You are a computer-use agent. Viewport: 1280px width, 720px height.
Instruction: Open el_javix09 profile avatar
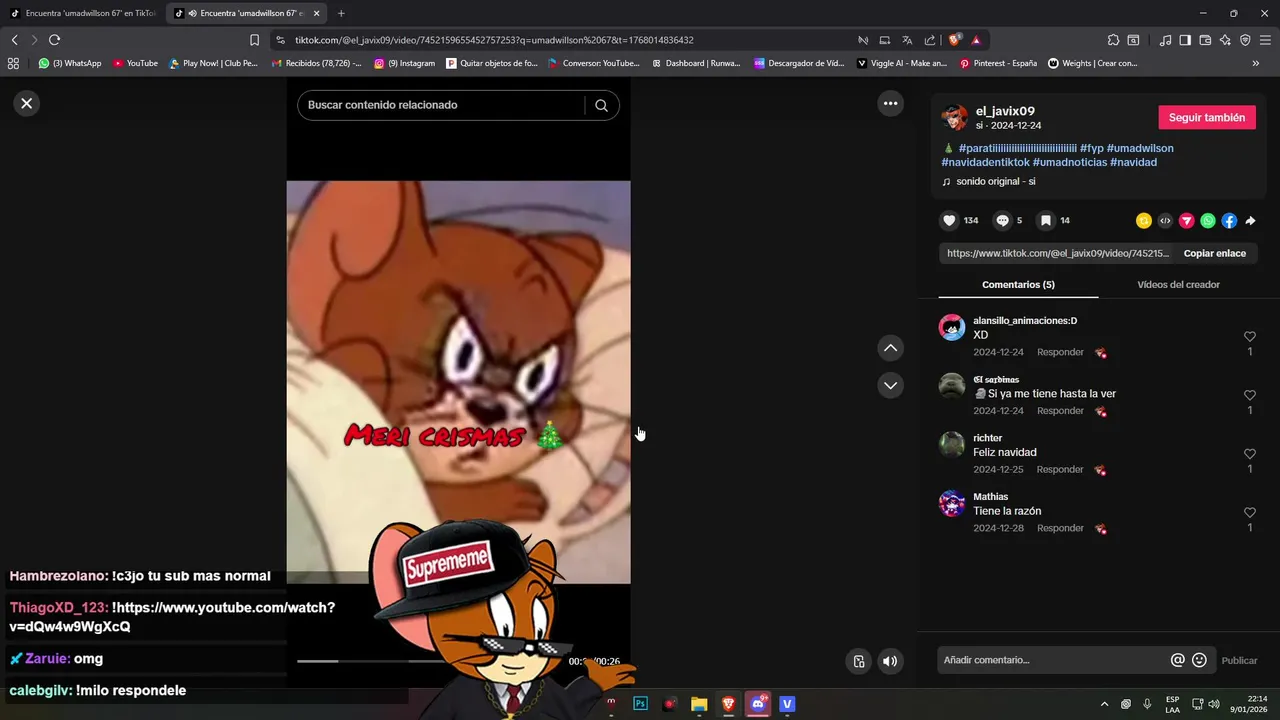coord(955,118)
